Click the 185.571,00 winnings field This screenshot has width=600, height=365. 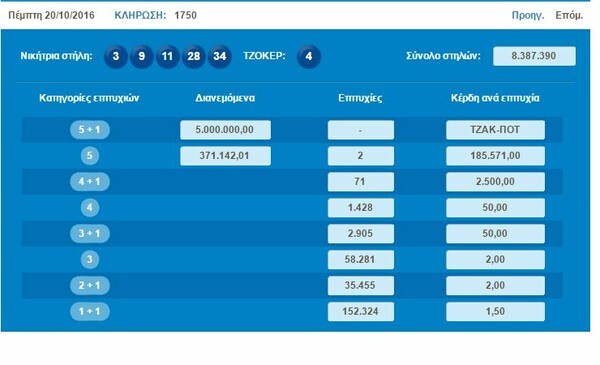pos(495,156)
